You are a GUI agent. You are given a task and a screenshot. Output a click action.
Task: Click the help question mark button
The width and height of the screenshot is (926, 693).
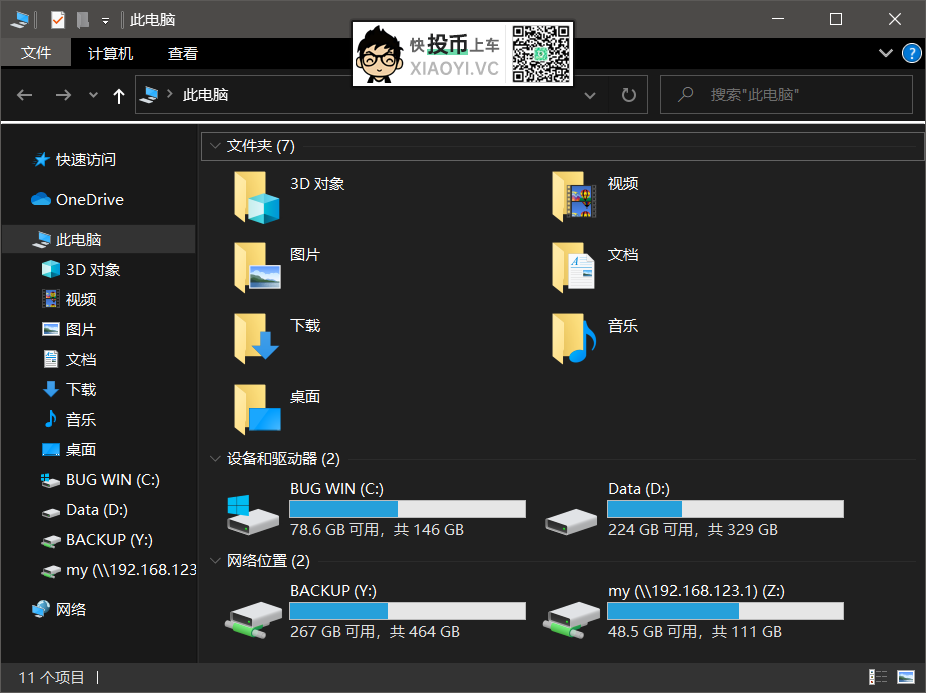click(x=911, y=53)
